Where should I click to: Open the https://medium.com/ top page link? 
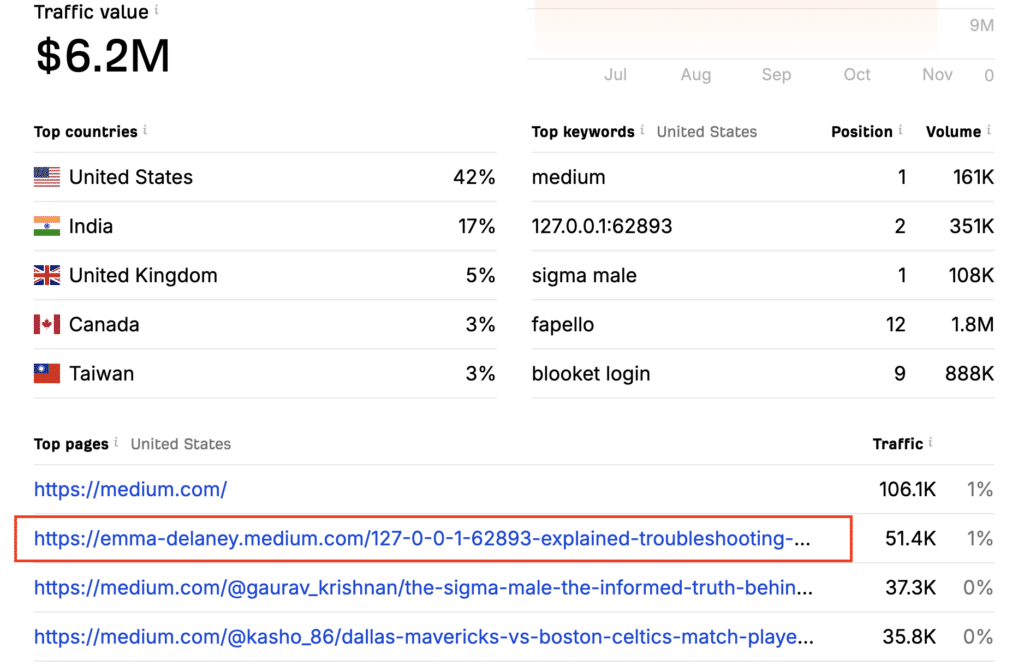pos(131,489)
